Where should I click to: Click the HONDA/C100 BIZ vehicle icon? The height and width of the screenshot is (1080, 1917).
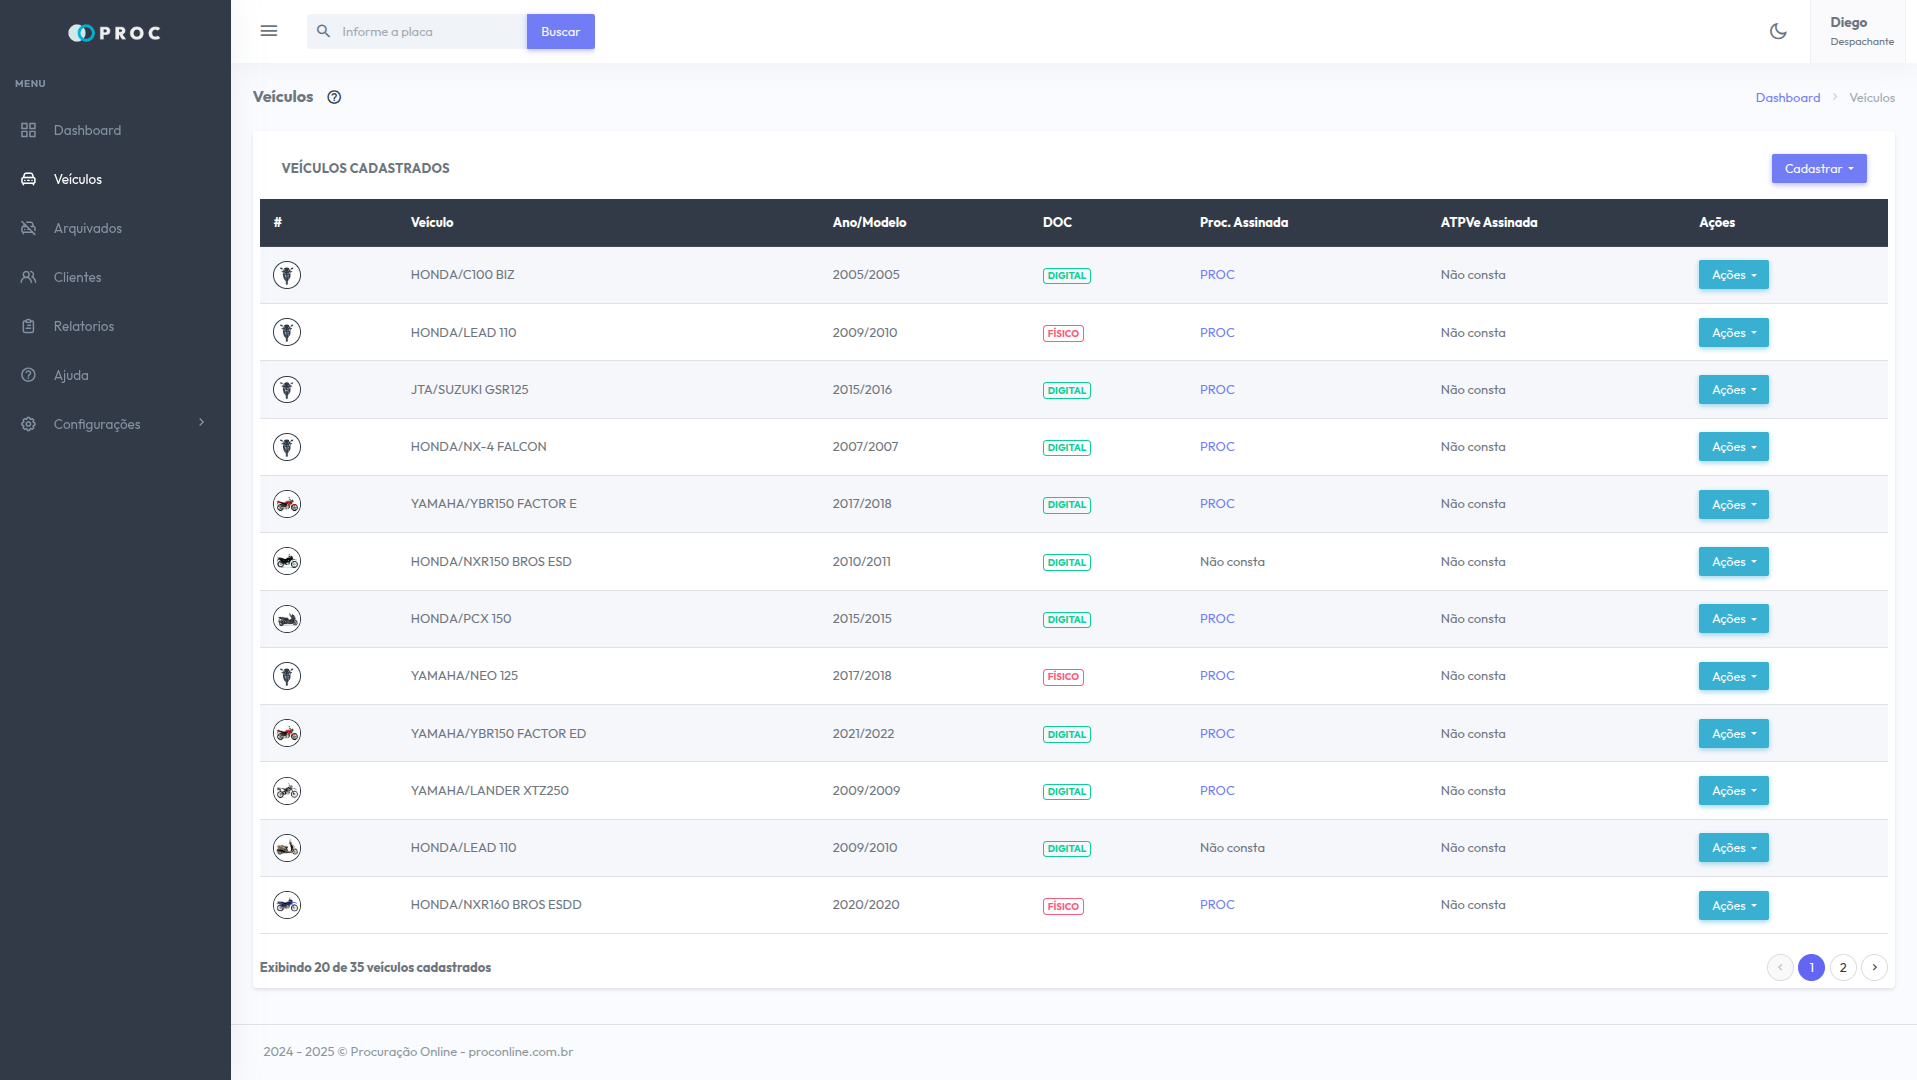(287, 275)
